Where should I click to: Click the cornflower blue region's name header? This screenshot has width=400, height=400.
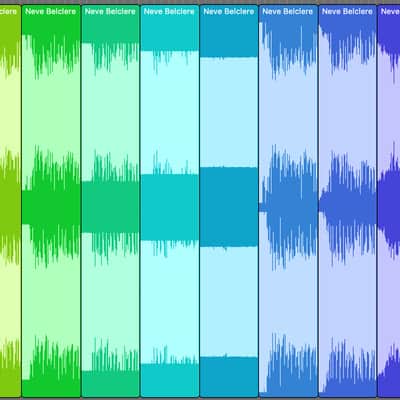coord(288,12)
